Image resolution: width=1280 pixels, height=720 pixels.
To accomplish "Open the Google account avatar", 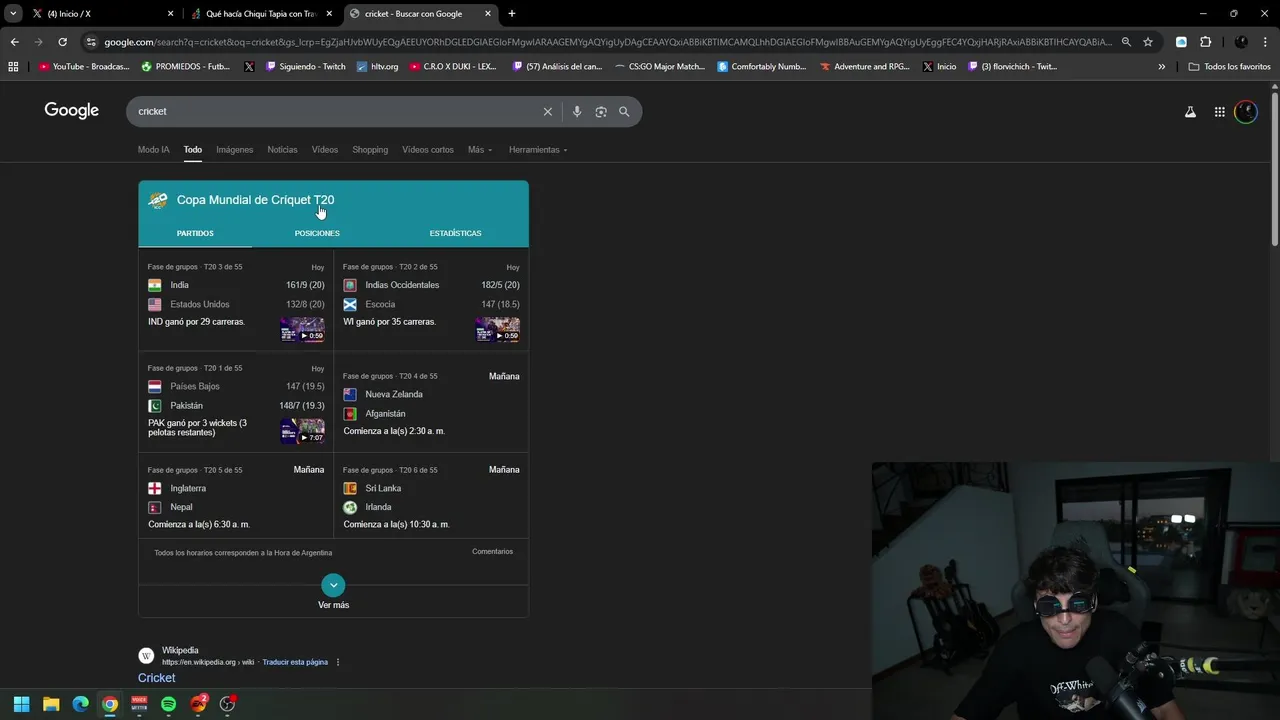I will pyautogui.click(x=1245, y=112).
